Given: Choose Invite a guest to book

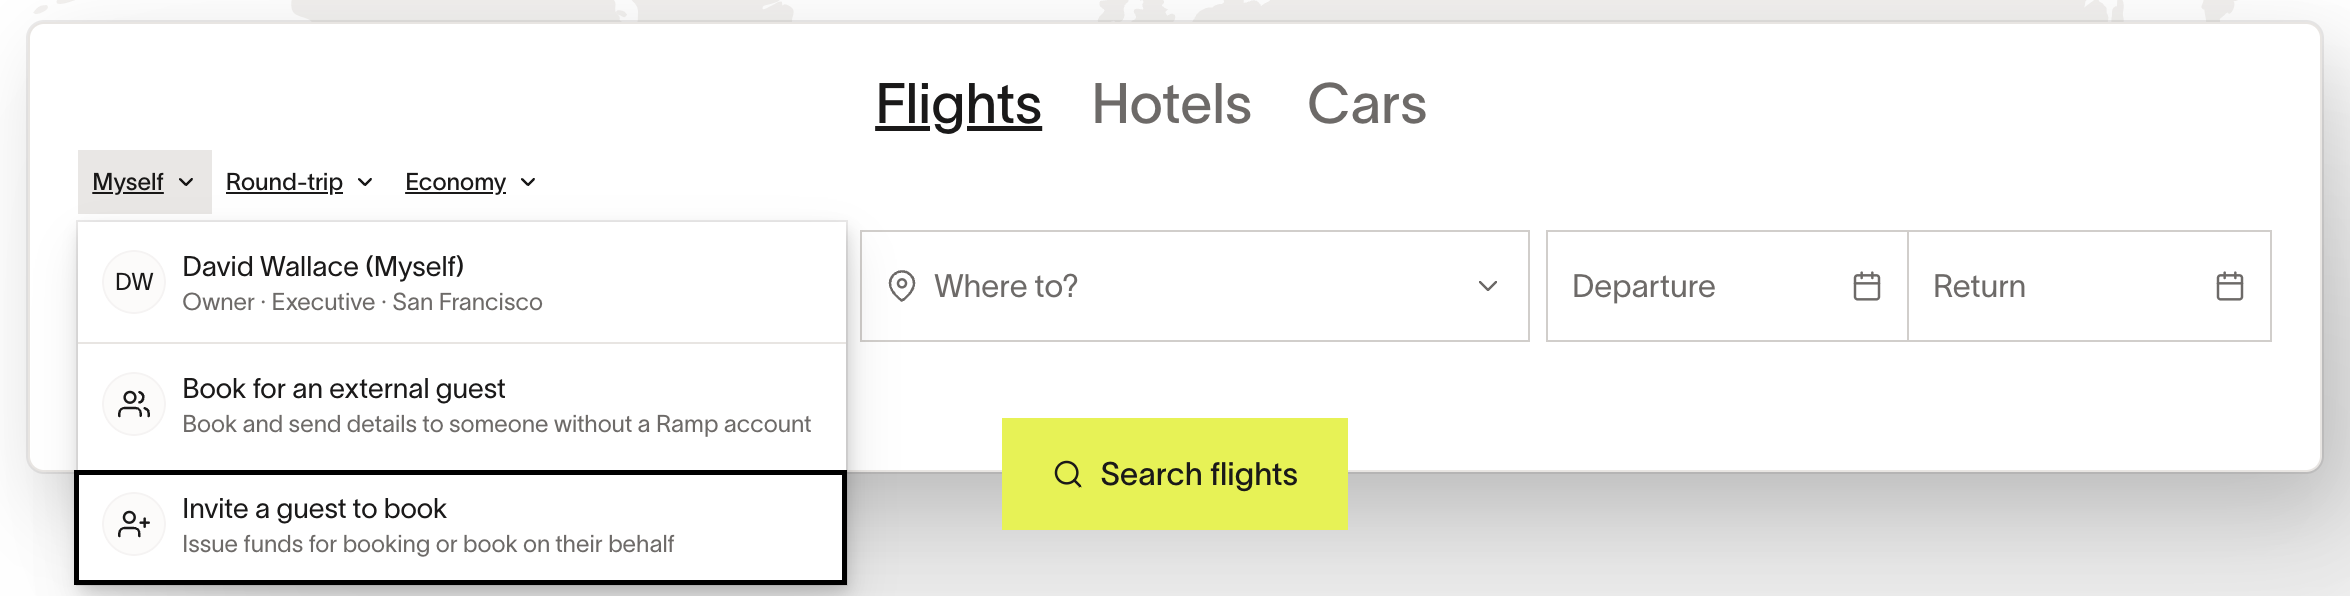Looking at the screenshot, I should point(461,527).
